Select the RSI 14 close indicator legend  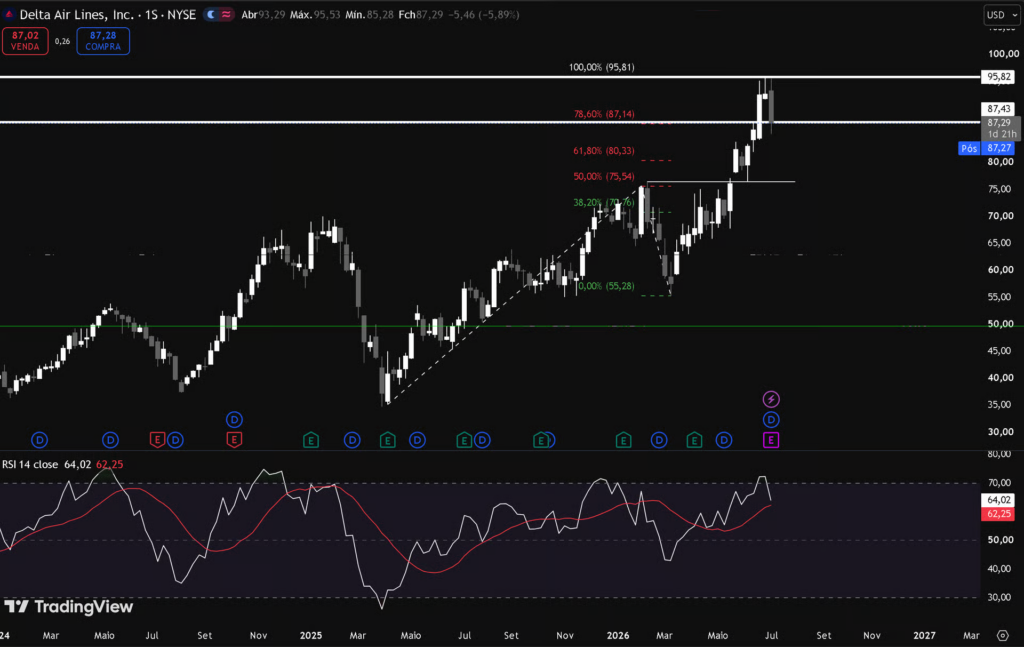[30, 464]
